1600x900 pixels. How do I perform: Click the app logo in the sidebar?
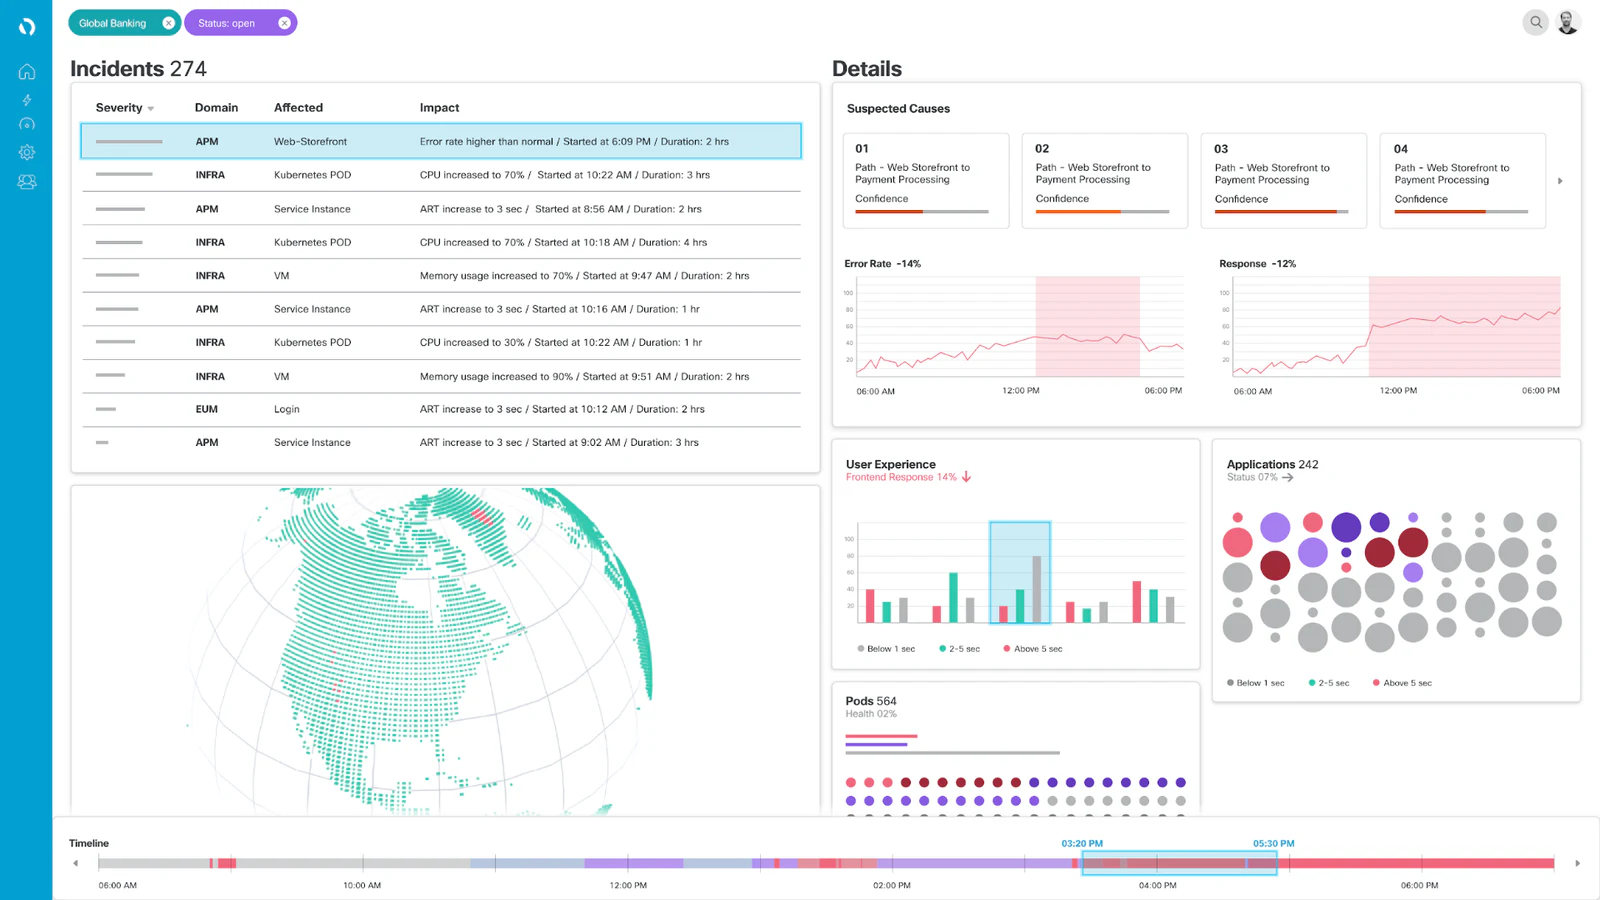(x=27, y=27)
